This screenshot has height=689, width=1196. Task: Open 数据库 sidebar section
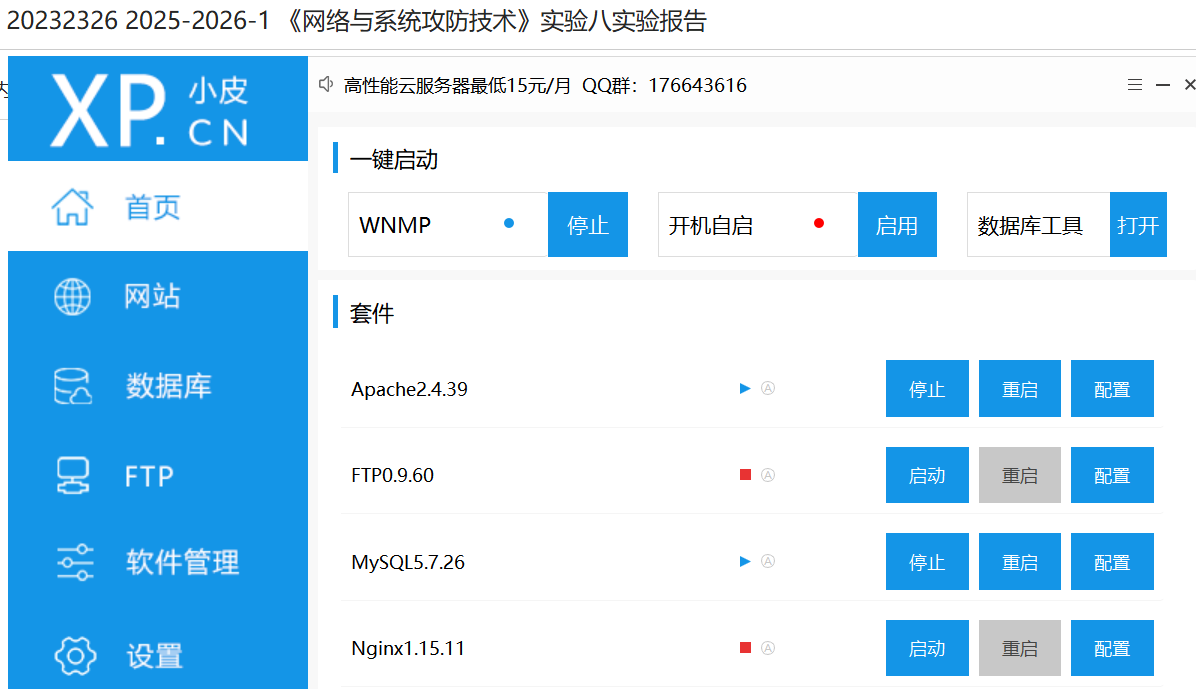(x=158, y=385)
